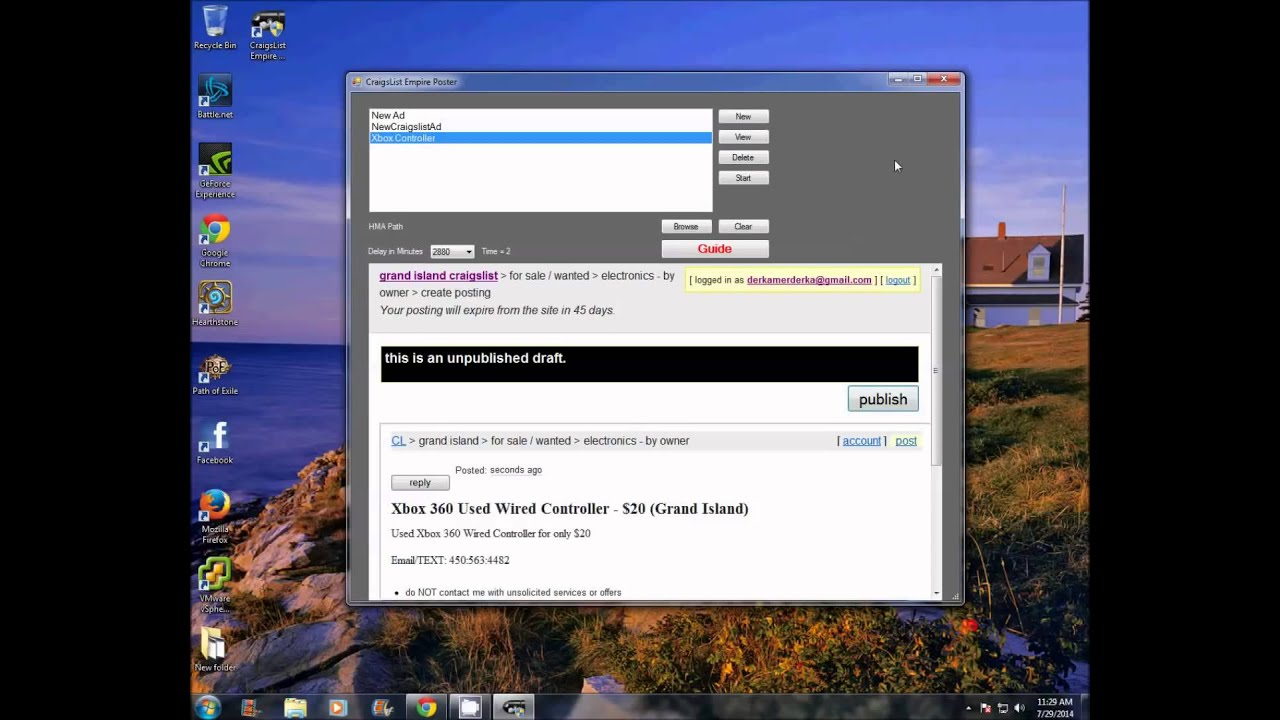1280x720 pixels.
Task: Click the New button
Action: (x=743, y=116)
